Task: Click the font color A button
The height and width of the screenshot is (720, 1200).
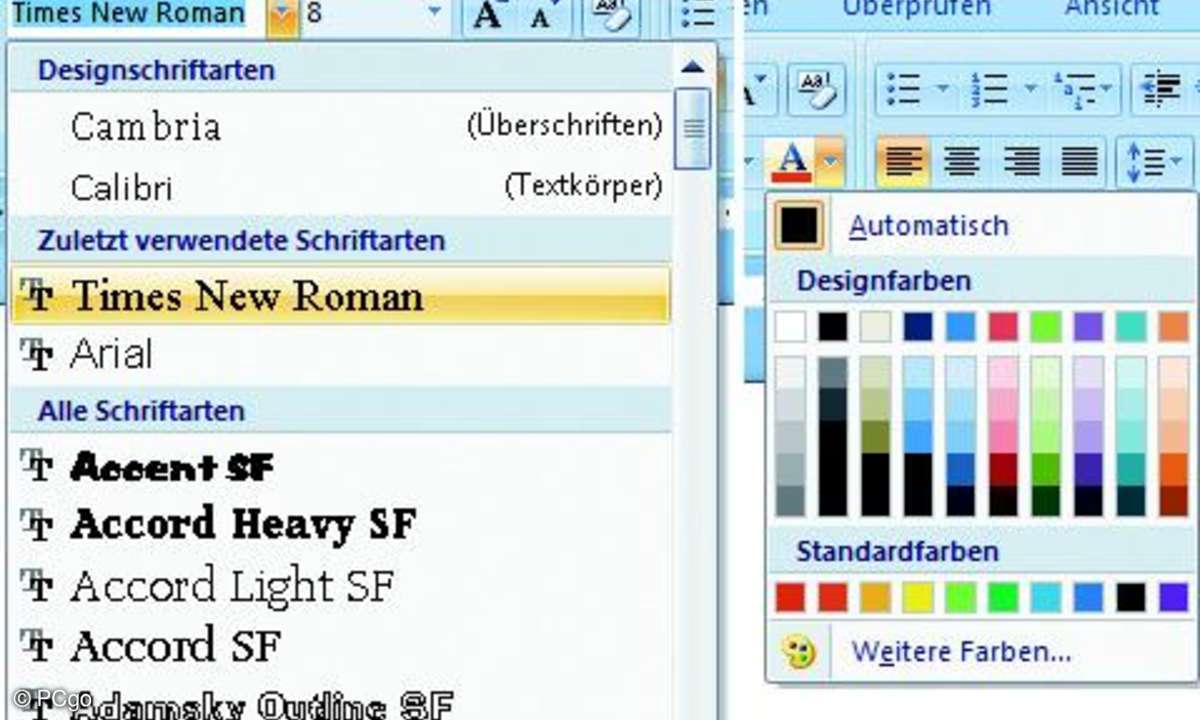Action: pyautogui.click(x=792, y=160)
